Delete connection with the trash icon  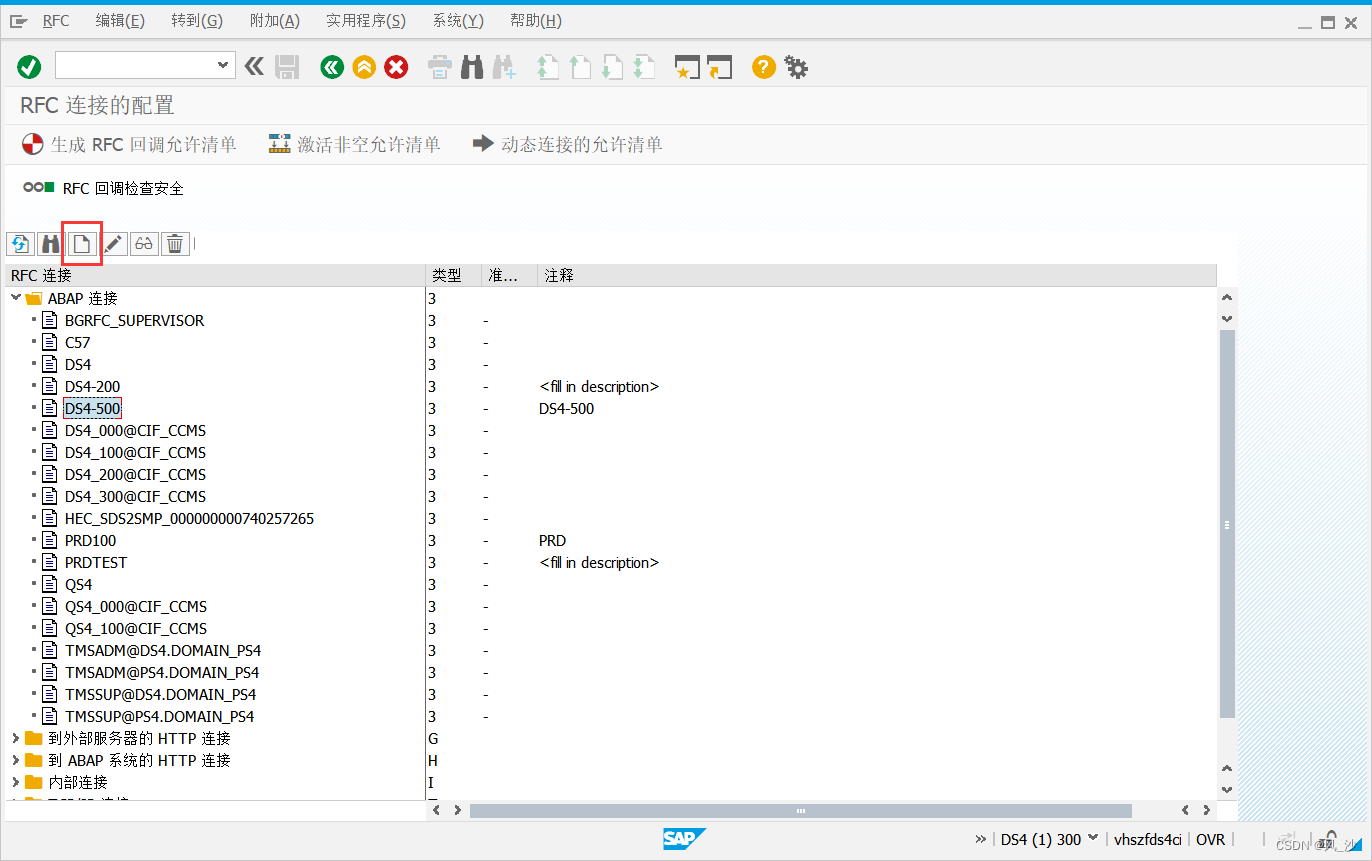click(x=175, y=243)
